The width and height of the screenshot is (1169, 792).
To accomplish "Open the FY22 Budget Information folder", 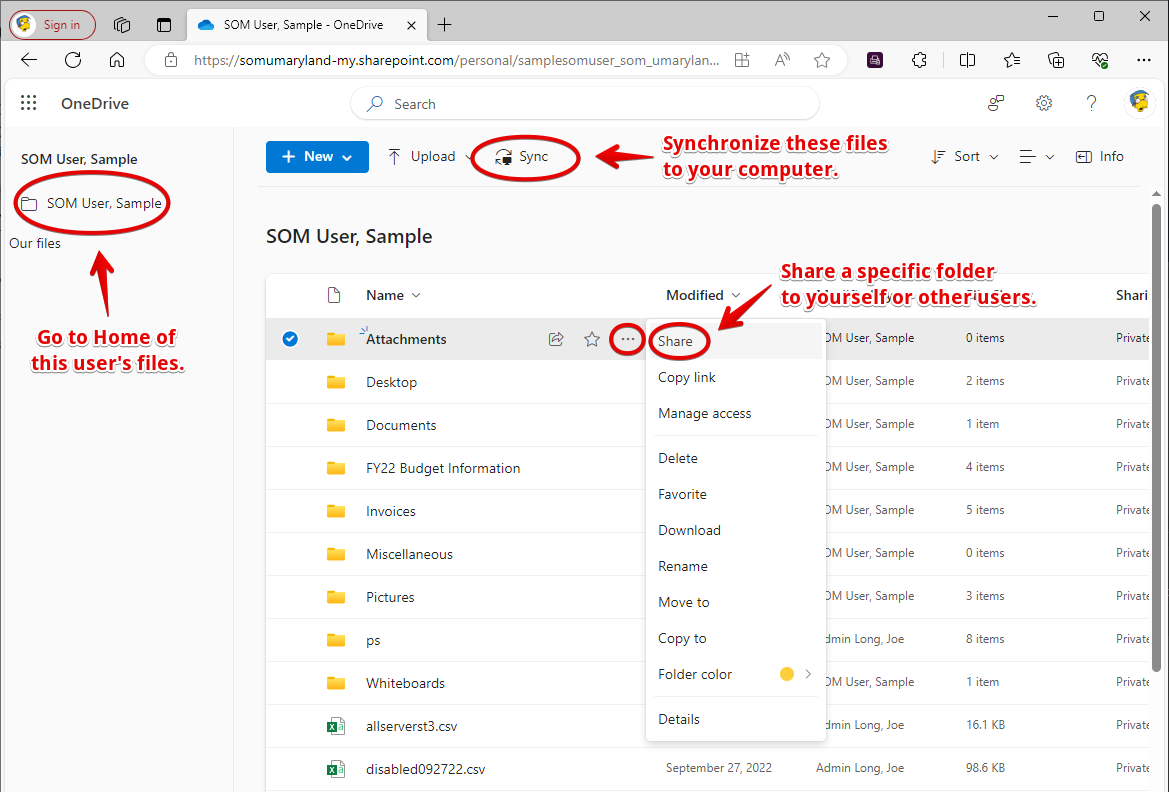I will point(443,468).
